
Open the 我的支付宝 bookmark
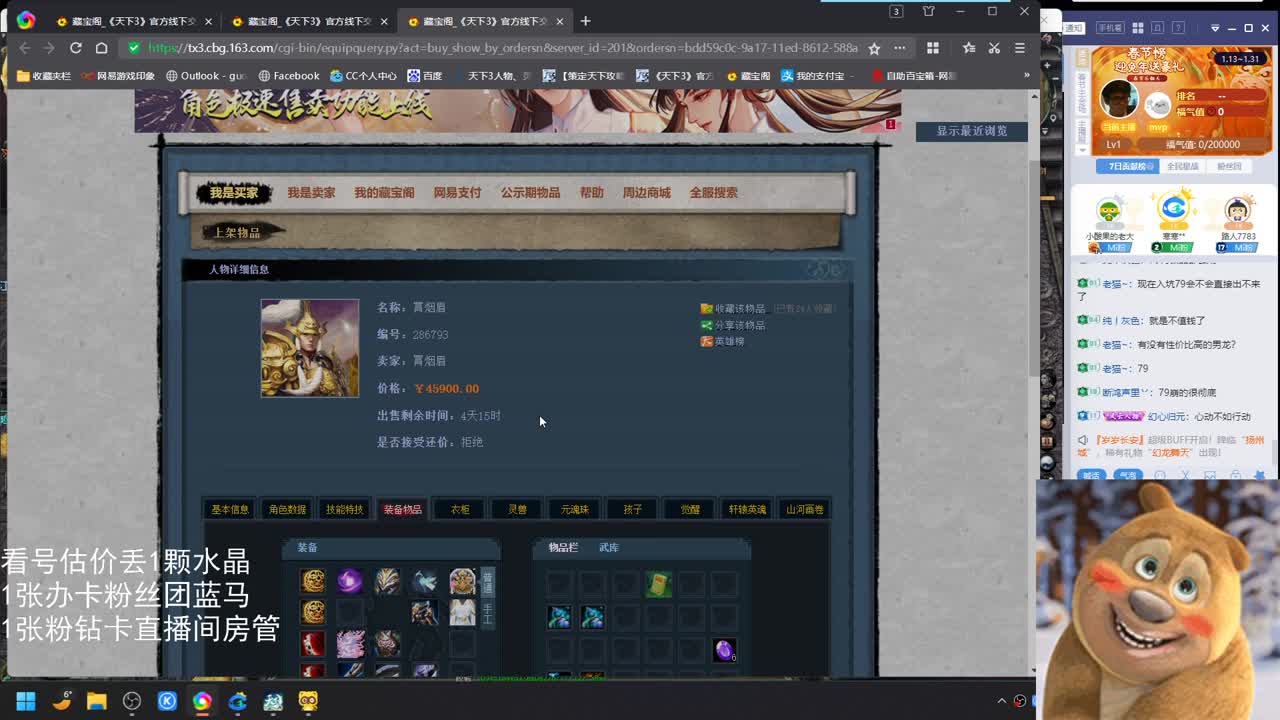tap(812, 76)
